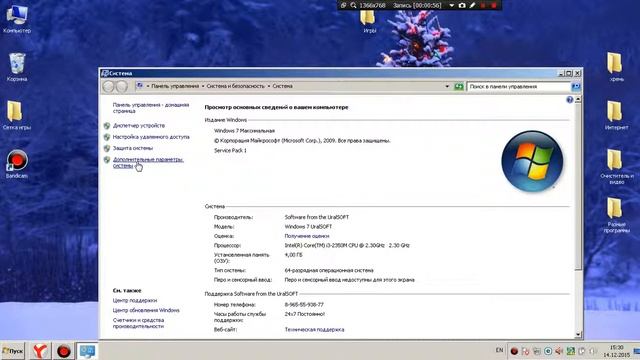Click the Поиск в панели управления search field
Screen dimensions: 640x360
pyautogui.click(x=518, y=87)
